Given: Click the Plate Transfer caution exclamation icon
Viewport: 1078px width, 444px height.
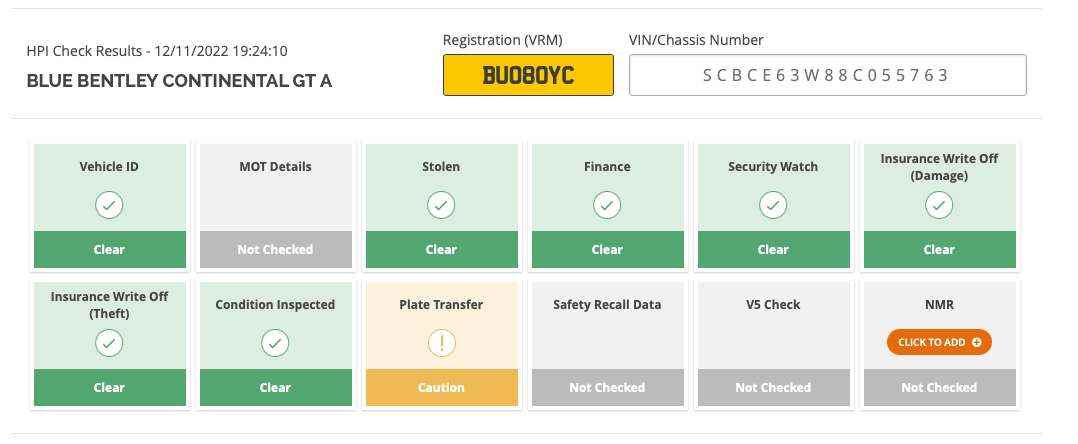Looking at the screenshot, I should click(441, 343).
